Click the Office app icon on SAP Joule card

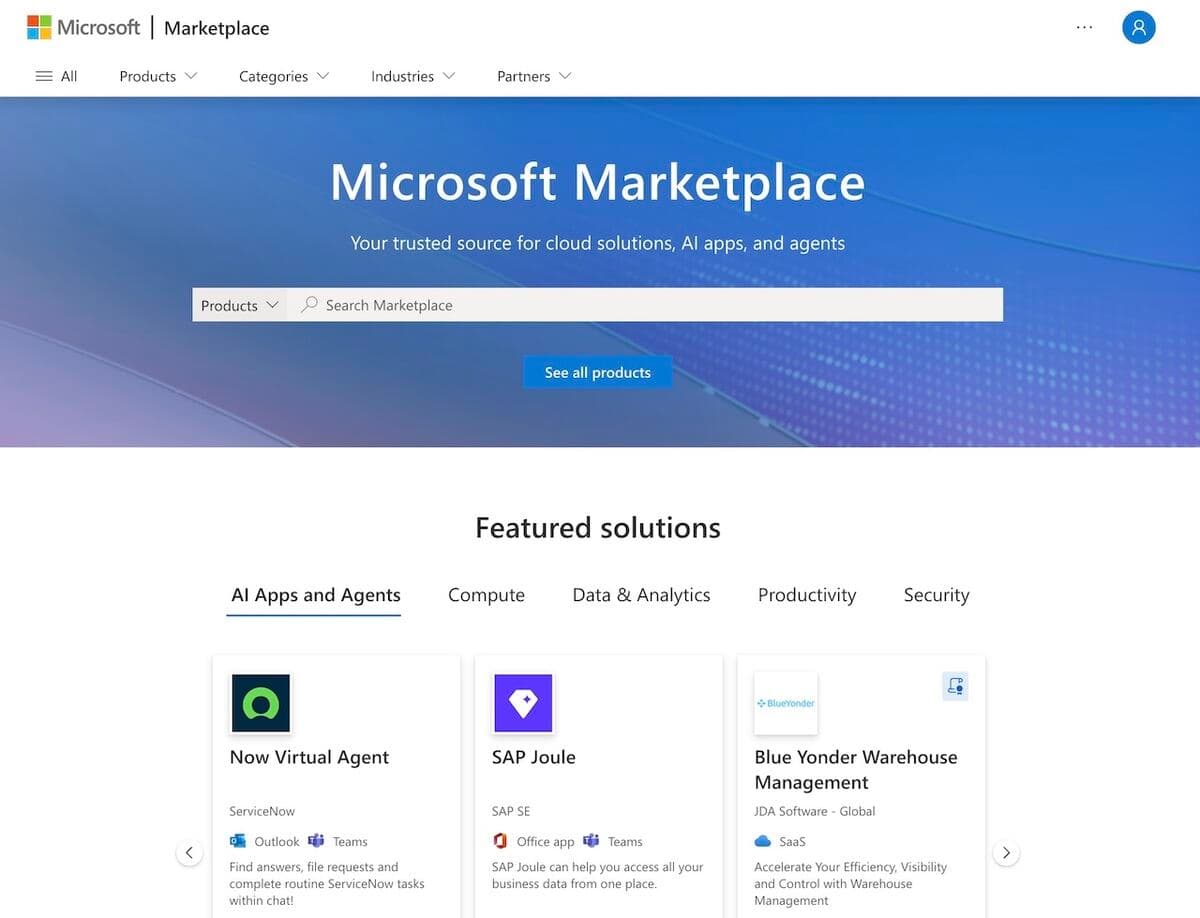pos(500,841)
